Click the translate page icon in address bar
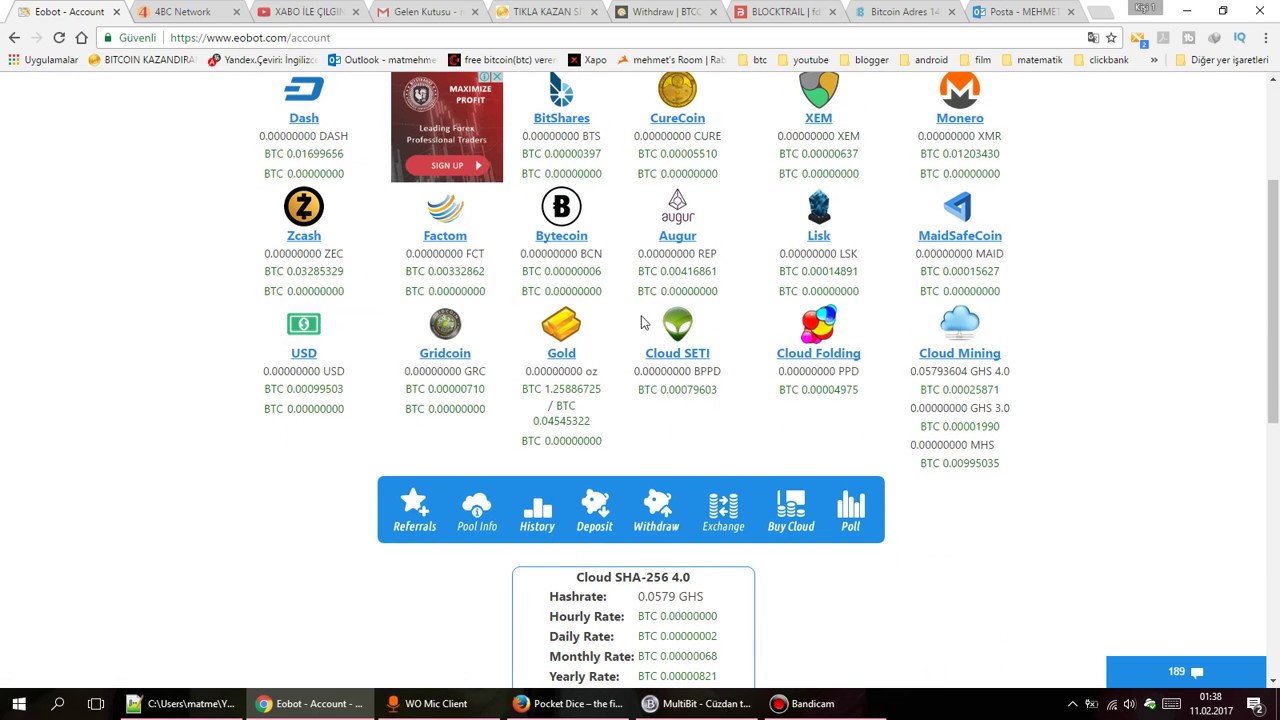 1093,38
